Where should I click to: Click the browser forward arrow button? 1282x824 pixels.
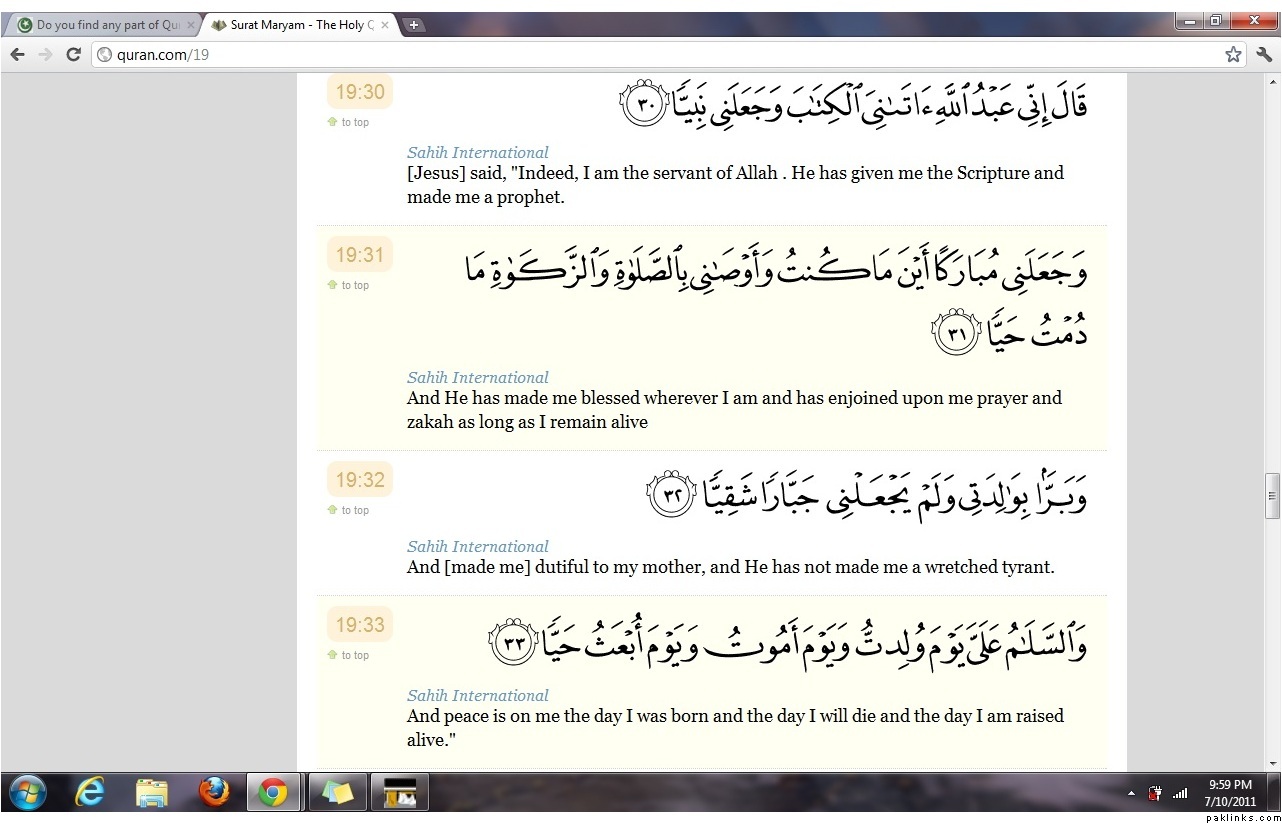coord(45,54)
